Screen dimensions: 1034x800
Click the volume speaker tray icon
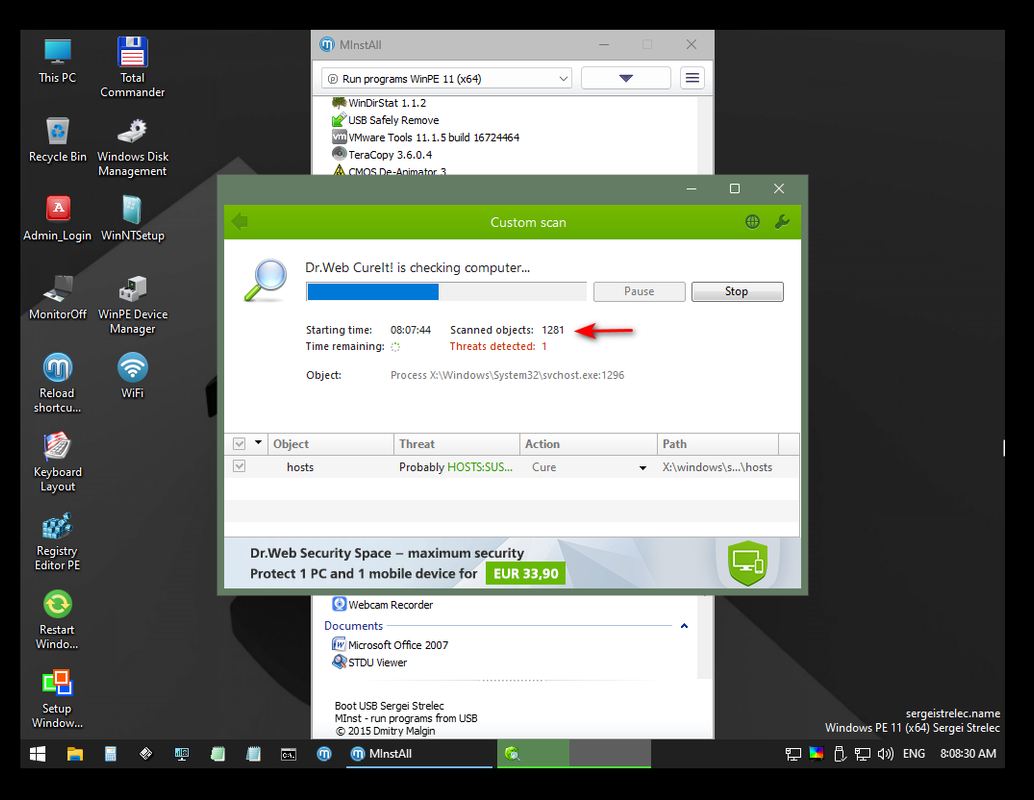pos(886,754)
